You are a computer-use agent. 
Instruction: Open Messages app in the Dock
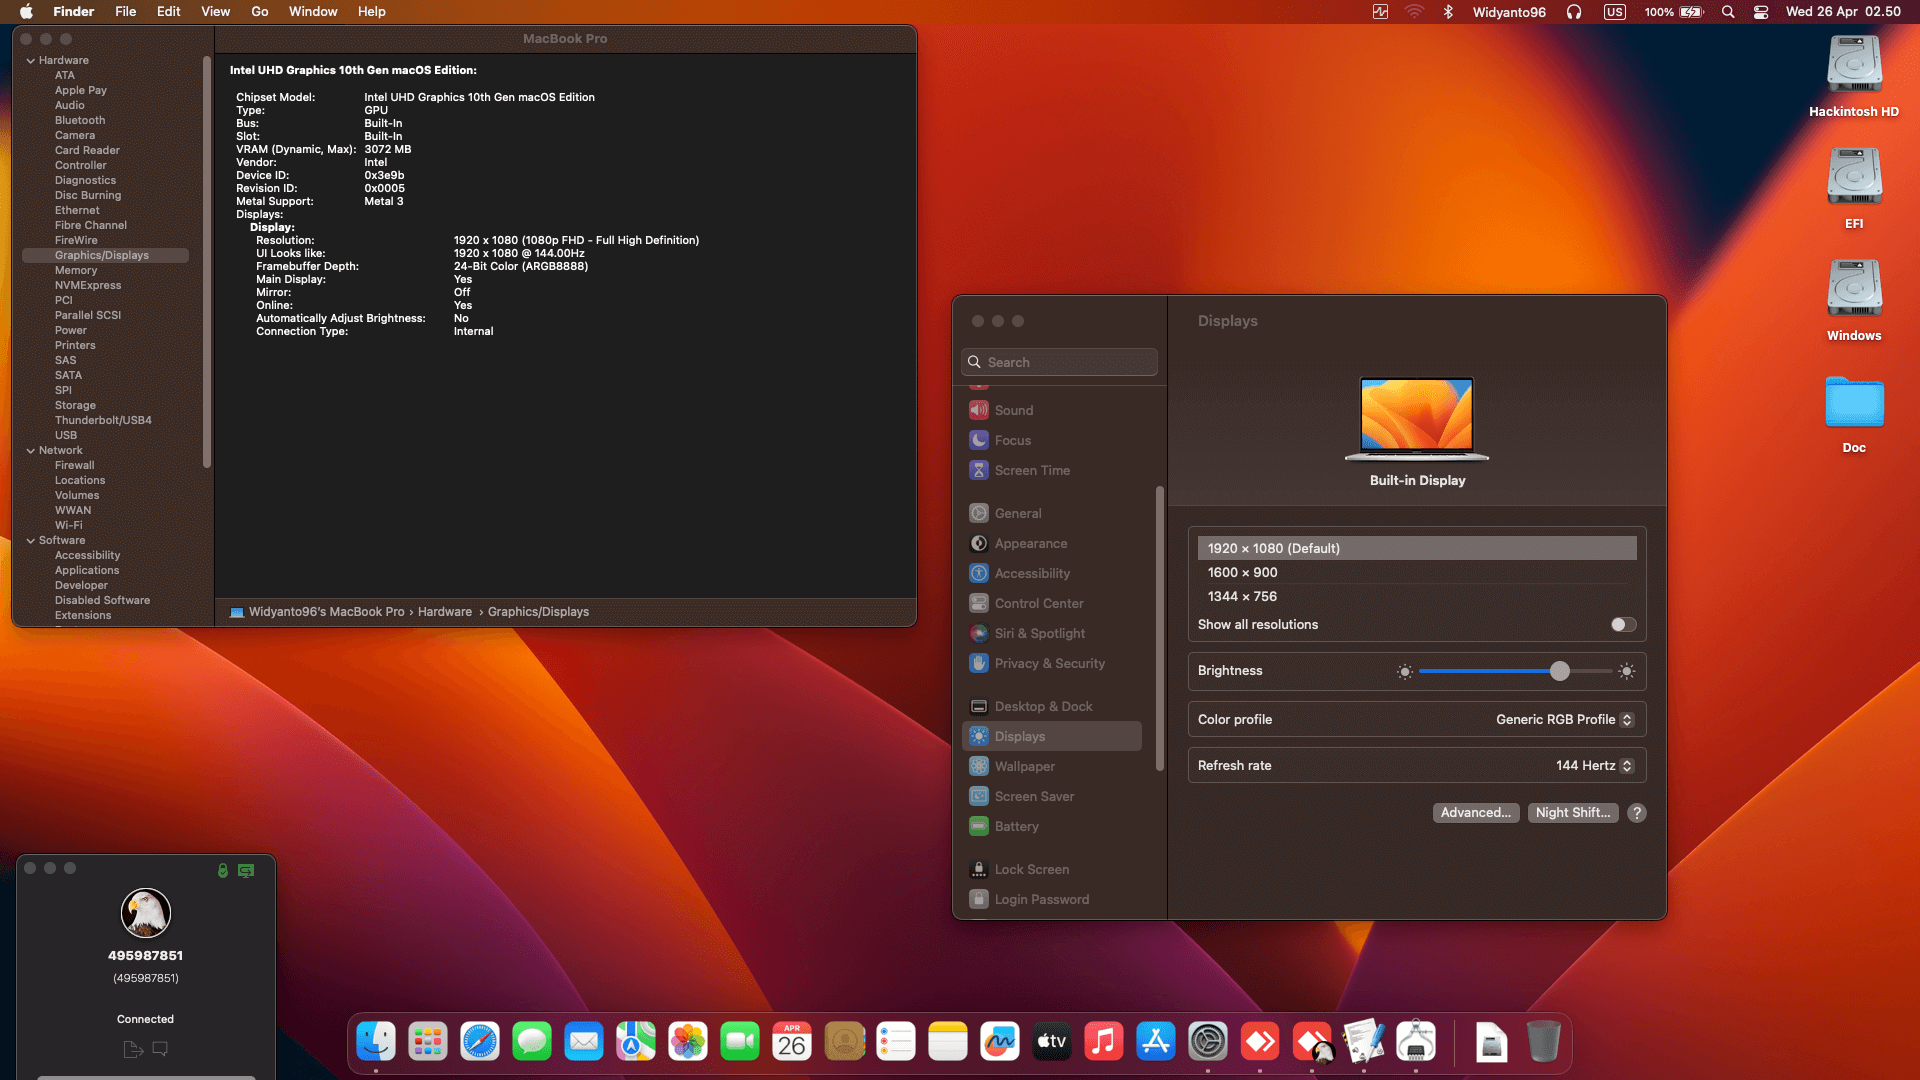point(532,1042)
